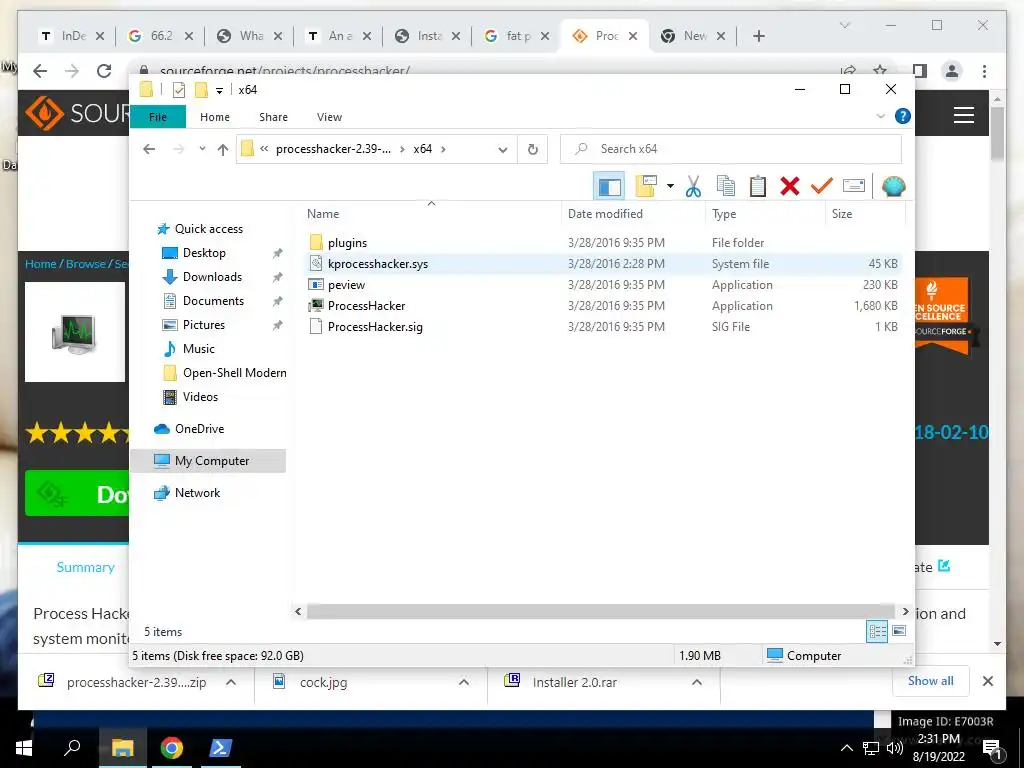This screenshot has height=768, width=1024.
Task: Click the quick access properties checkmark icon
Action: point(178,89)
